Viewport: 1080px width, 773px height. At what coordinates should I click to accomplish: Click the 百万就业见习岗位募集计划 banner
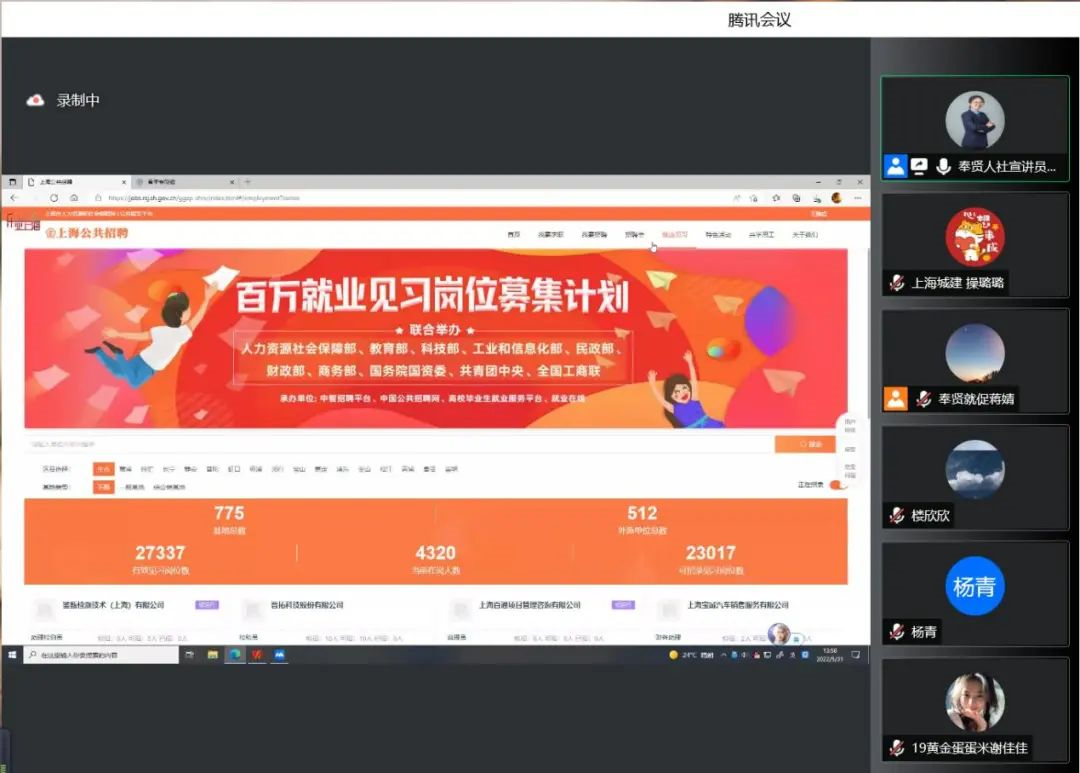(x=435, y=338)
